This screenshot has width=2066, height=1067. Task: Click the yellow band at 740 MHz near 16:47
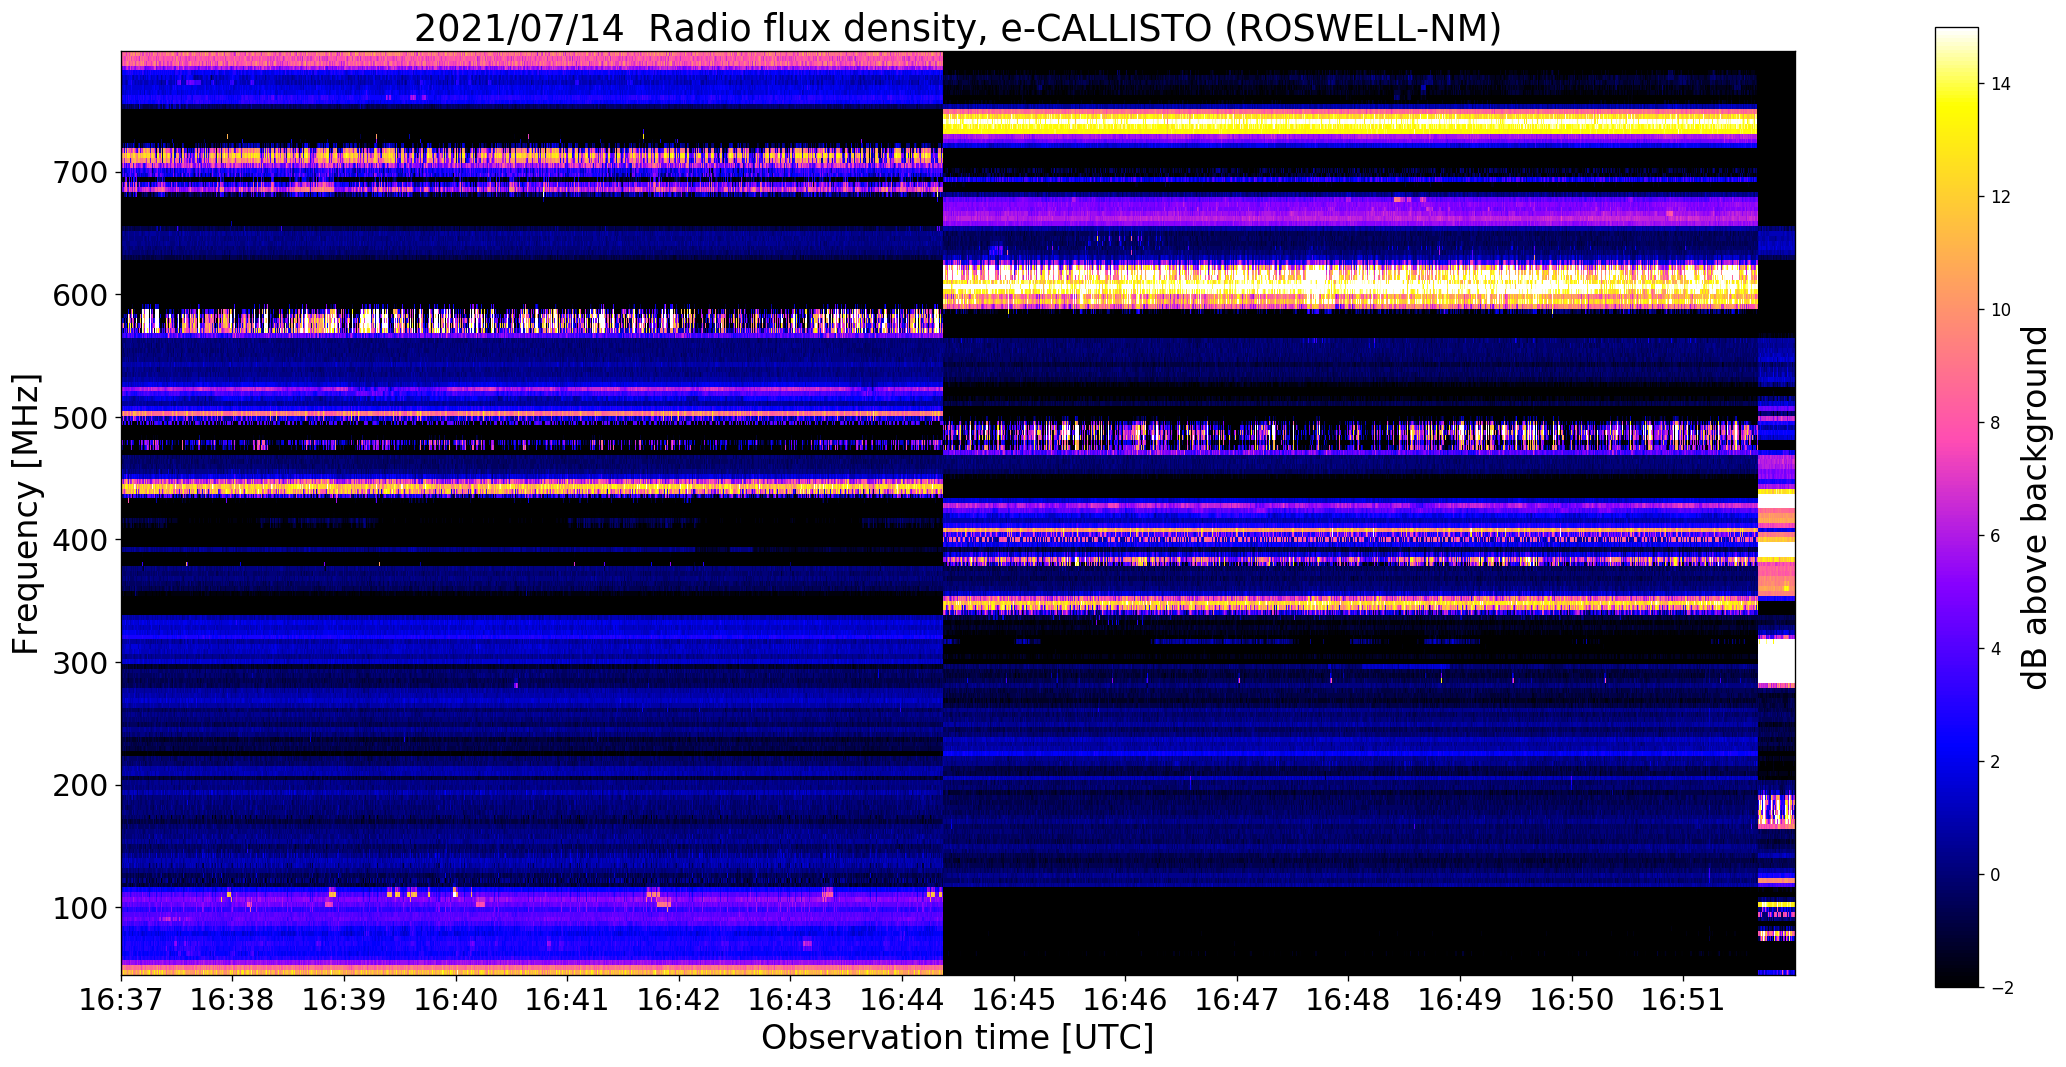[x=1237, y=124]
